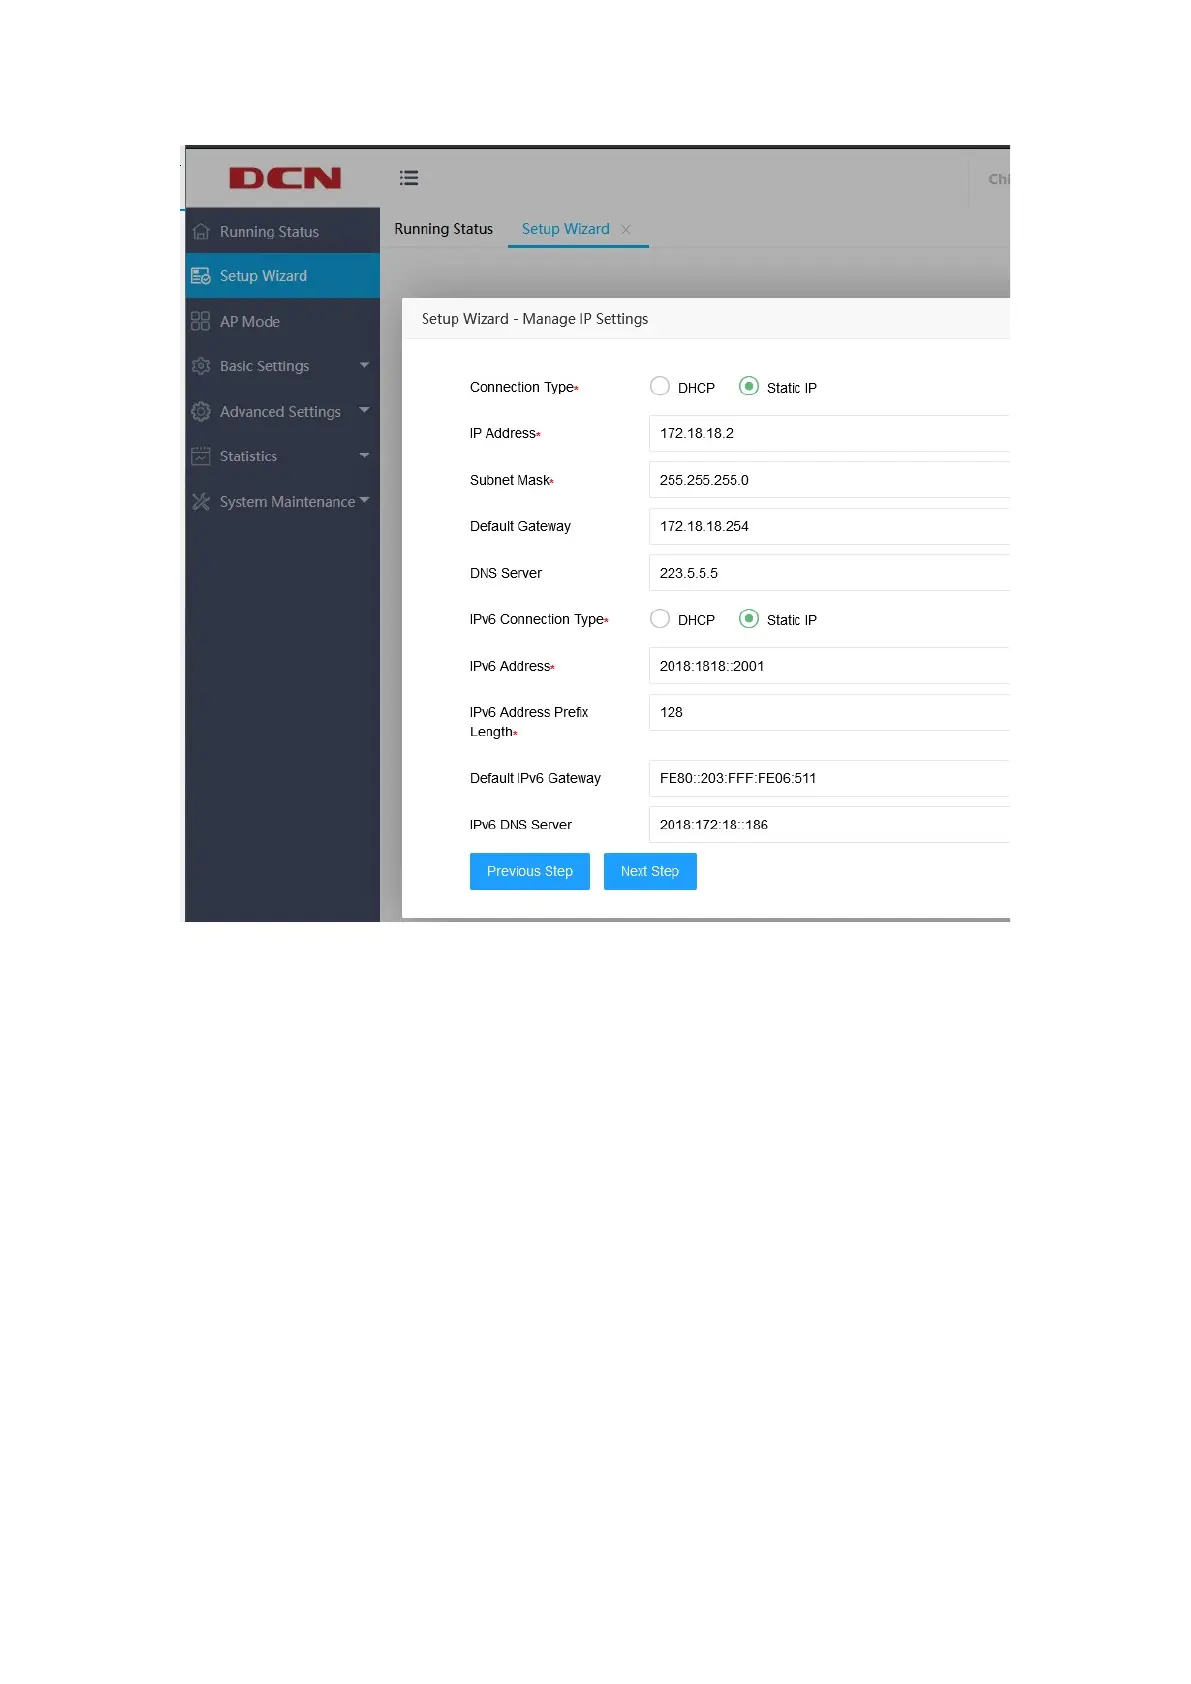
Task: Click the Subnet Mask input field
Action: tap(829, 480)
